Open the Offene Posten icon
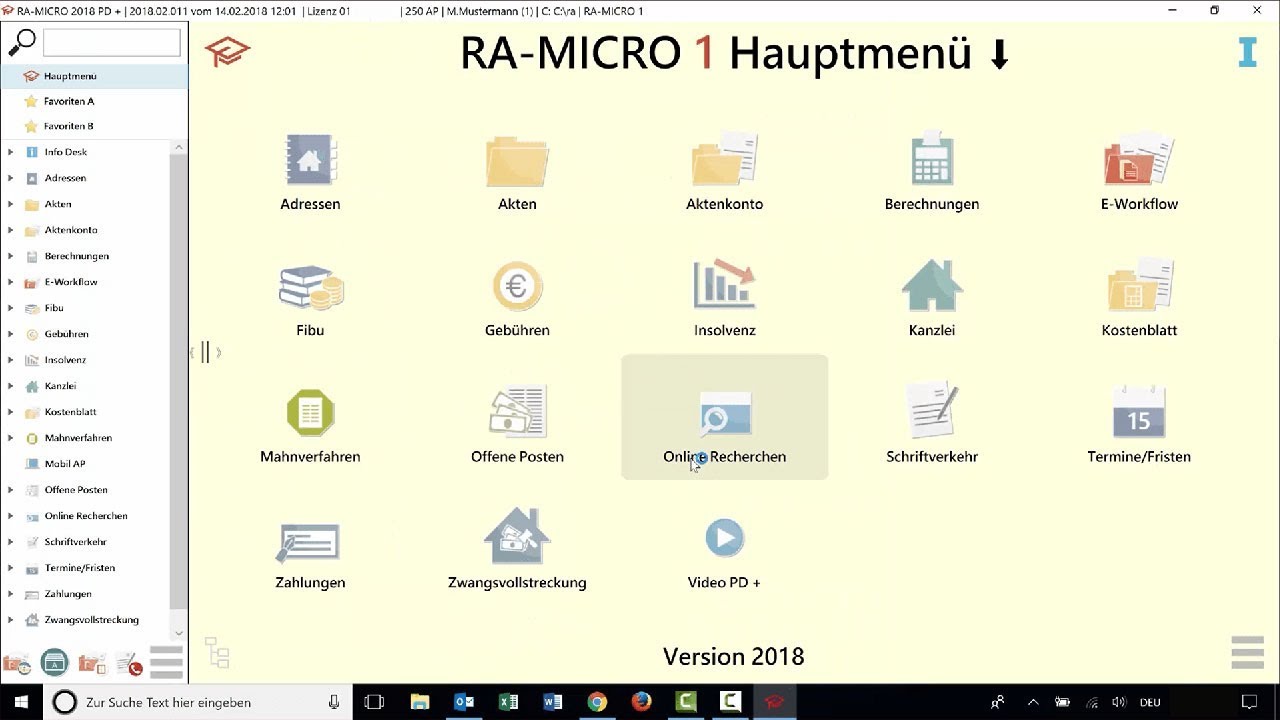 click(517, 412)
